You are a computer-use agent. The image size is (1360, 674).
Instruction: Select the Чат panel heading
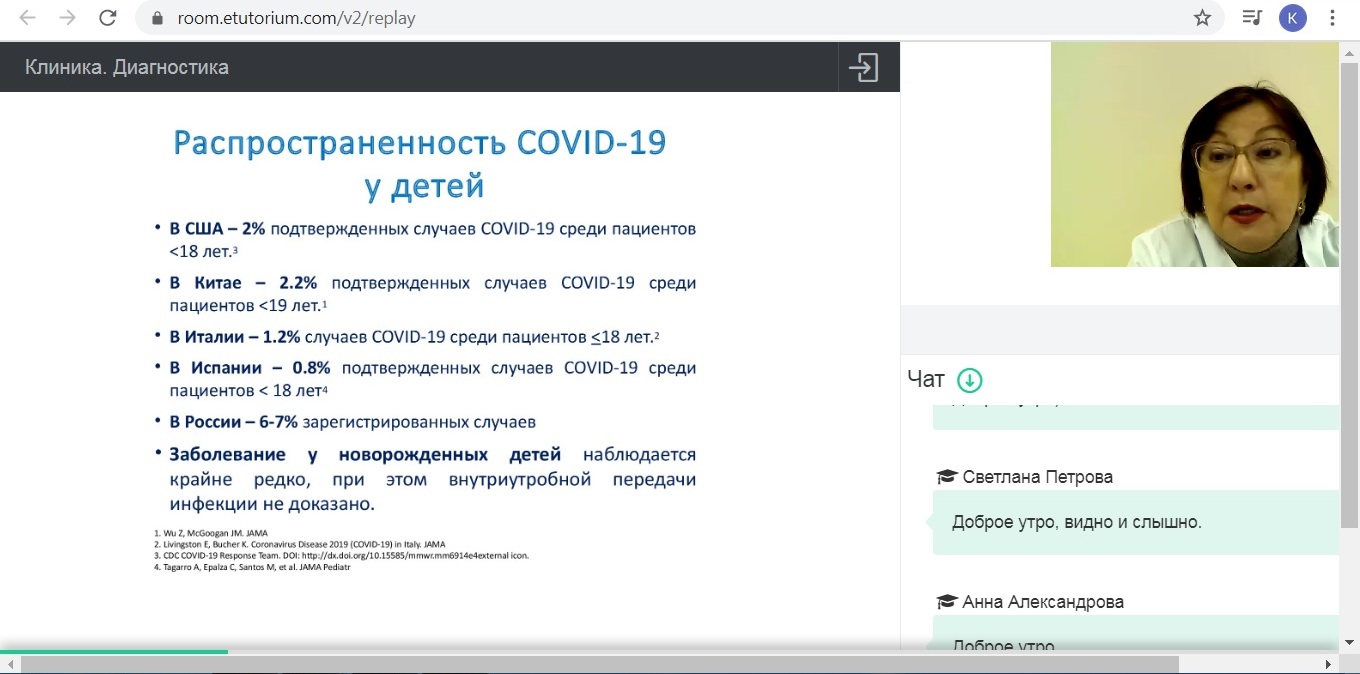click(925, 379)
